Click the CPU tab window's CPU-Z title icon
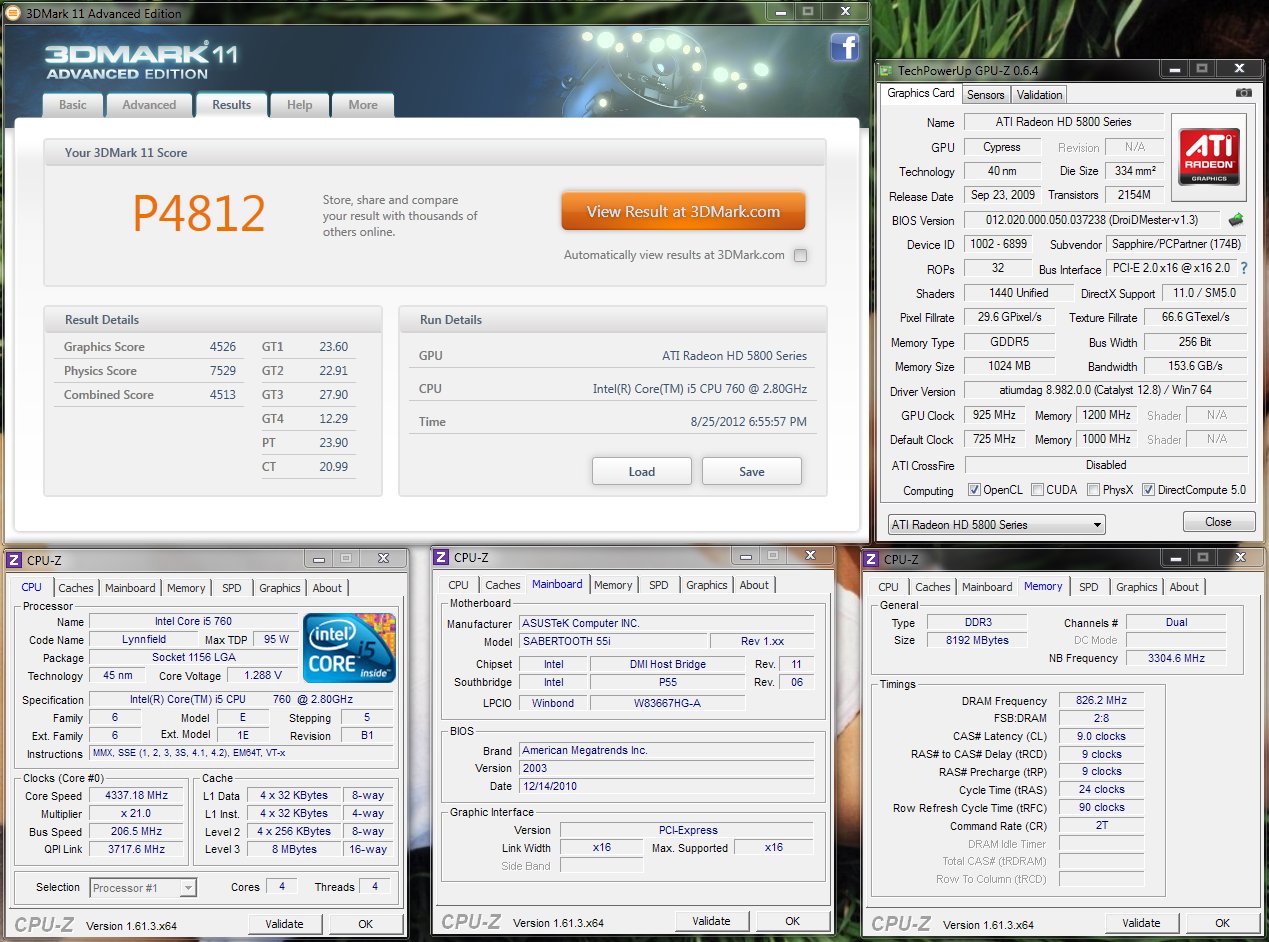This screenshot has height=942, width=1269. [12, 560]
